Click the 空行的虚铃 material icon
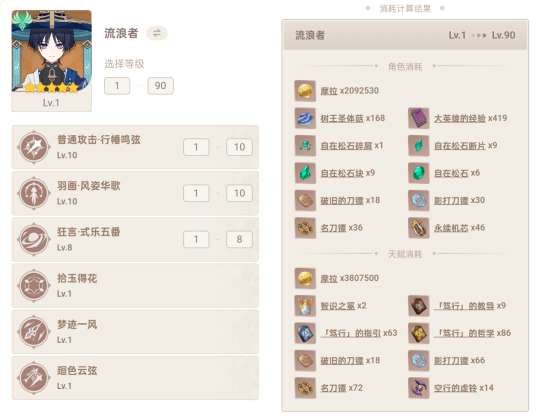This screenshot has height=416, width=540. point(418,388)
